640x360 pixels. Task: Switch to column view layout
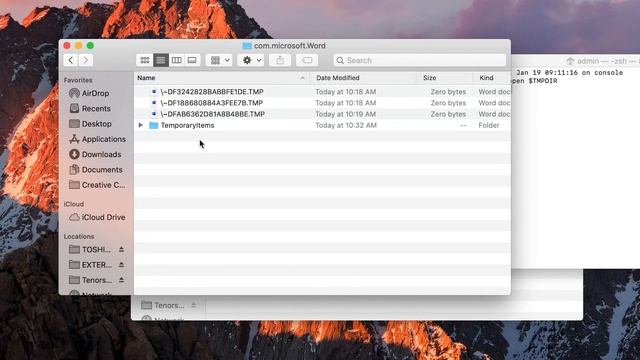[176, 60]
